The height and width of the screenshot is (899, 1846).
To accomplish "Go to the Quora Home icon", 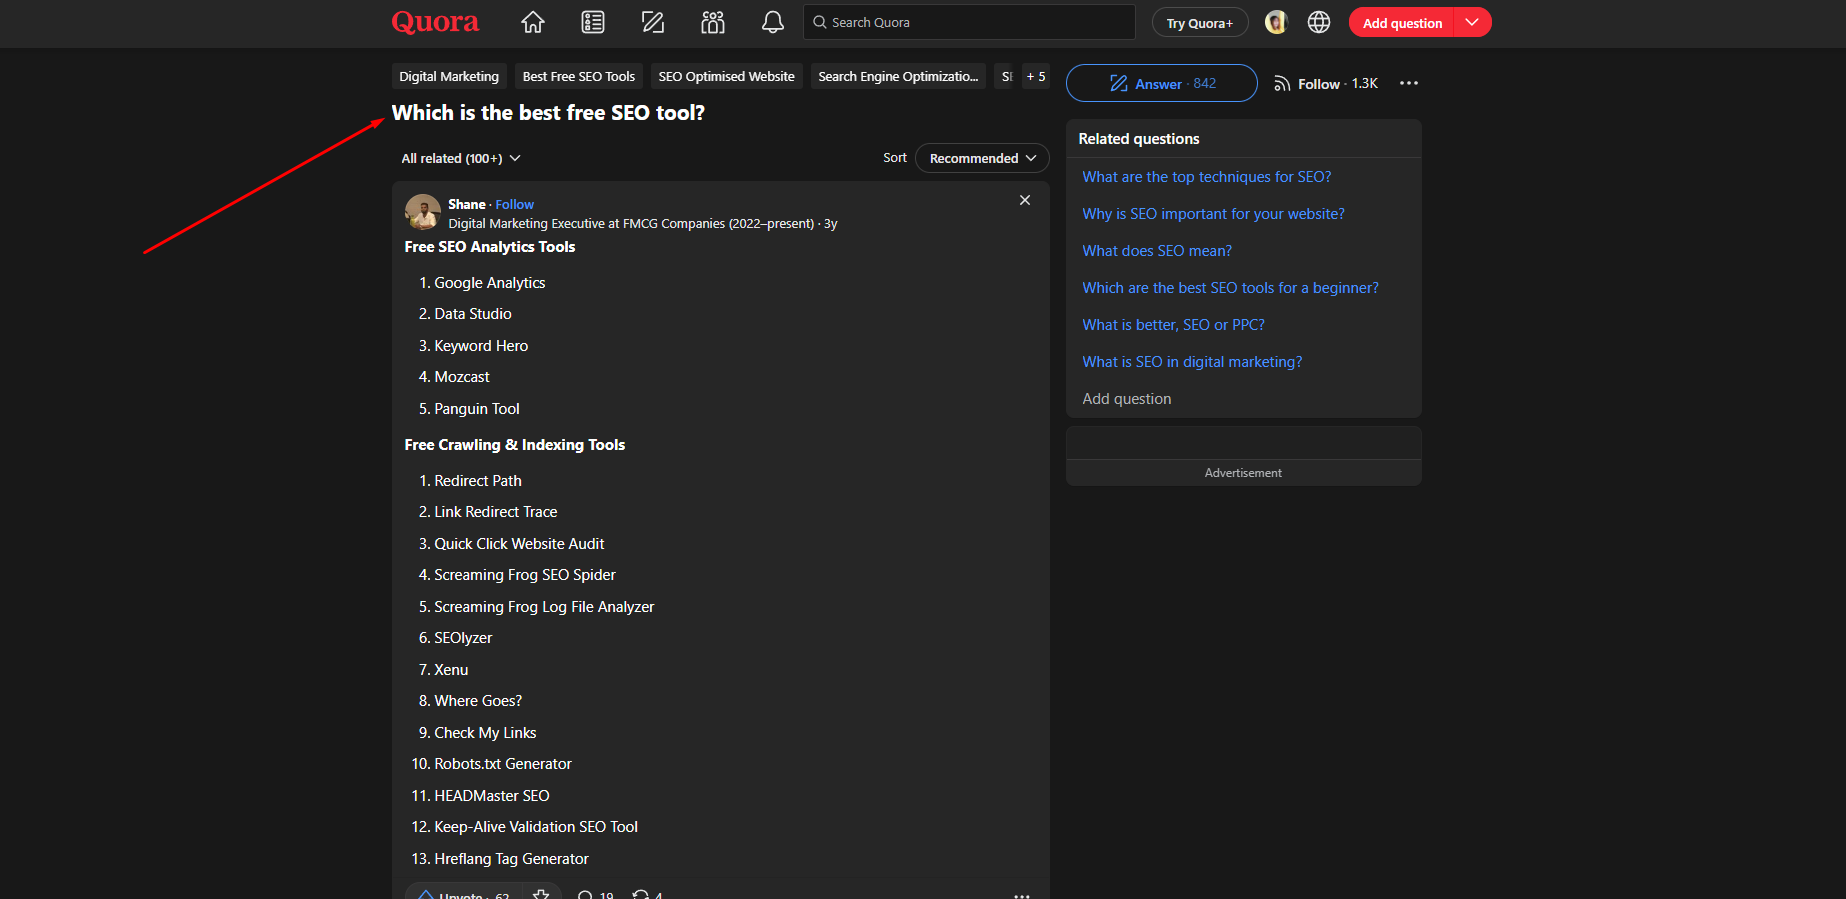I will (x=533, y=22).
